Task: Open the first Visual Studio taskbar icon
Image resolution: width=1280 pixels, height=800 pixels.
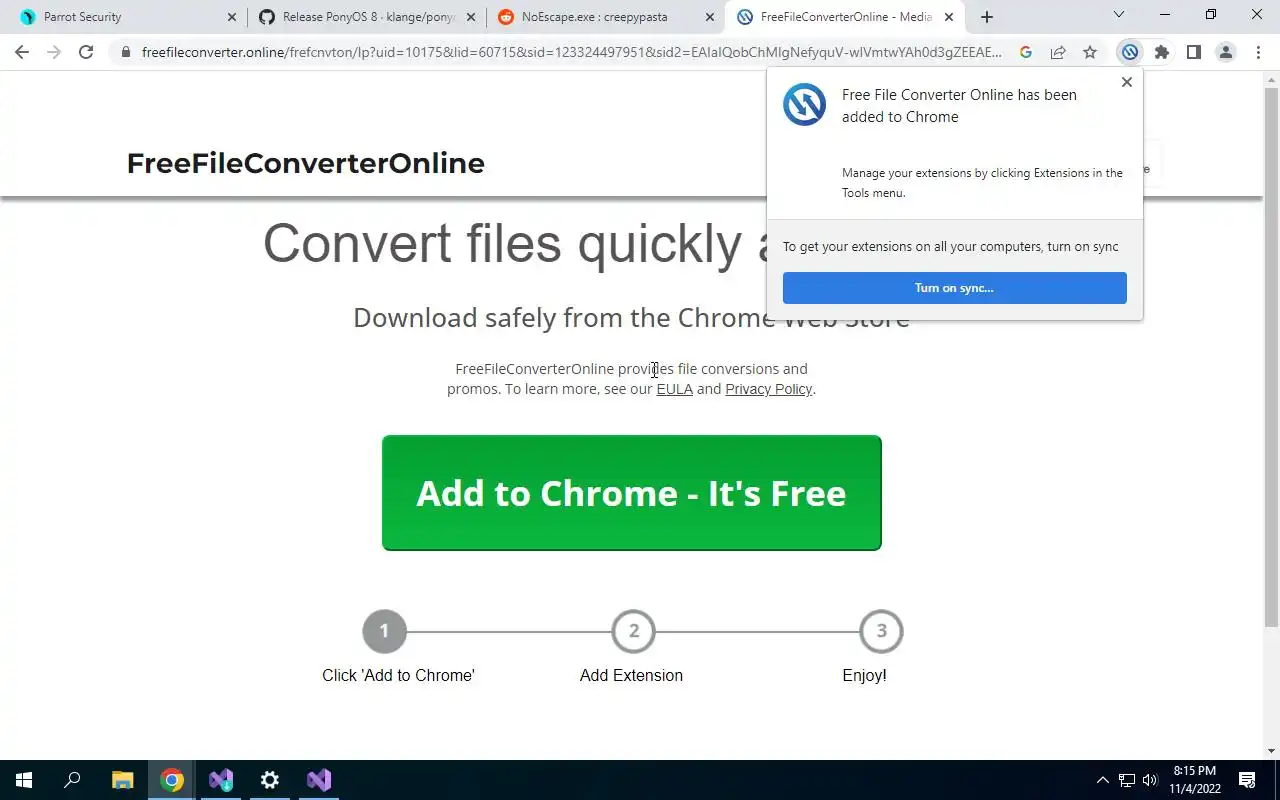Action: 221,780
